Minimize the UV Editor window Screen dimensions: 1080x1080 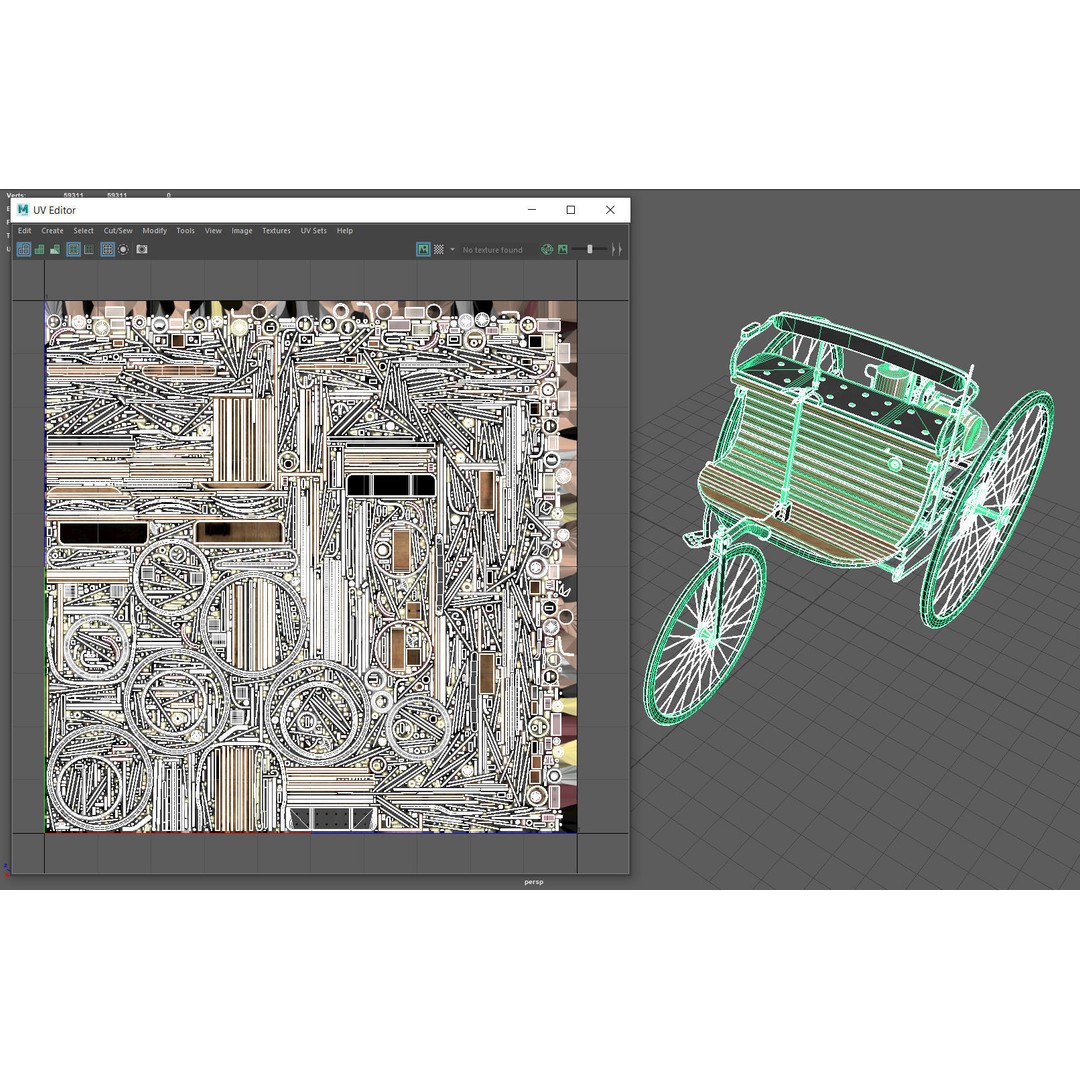532,209
